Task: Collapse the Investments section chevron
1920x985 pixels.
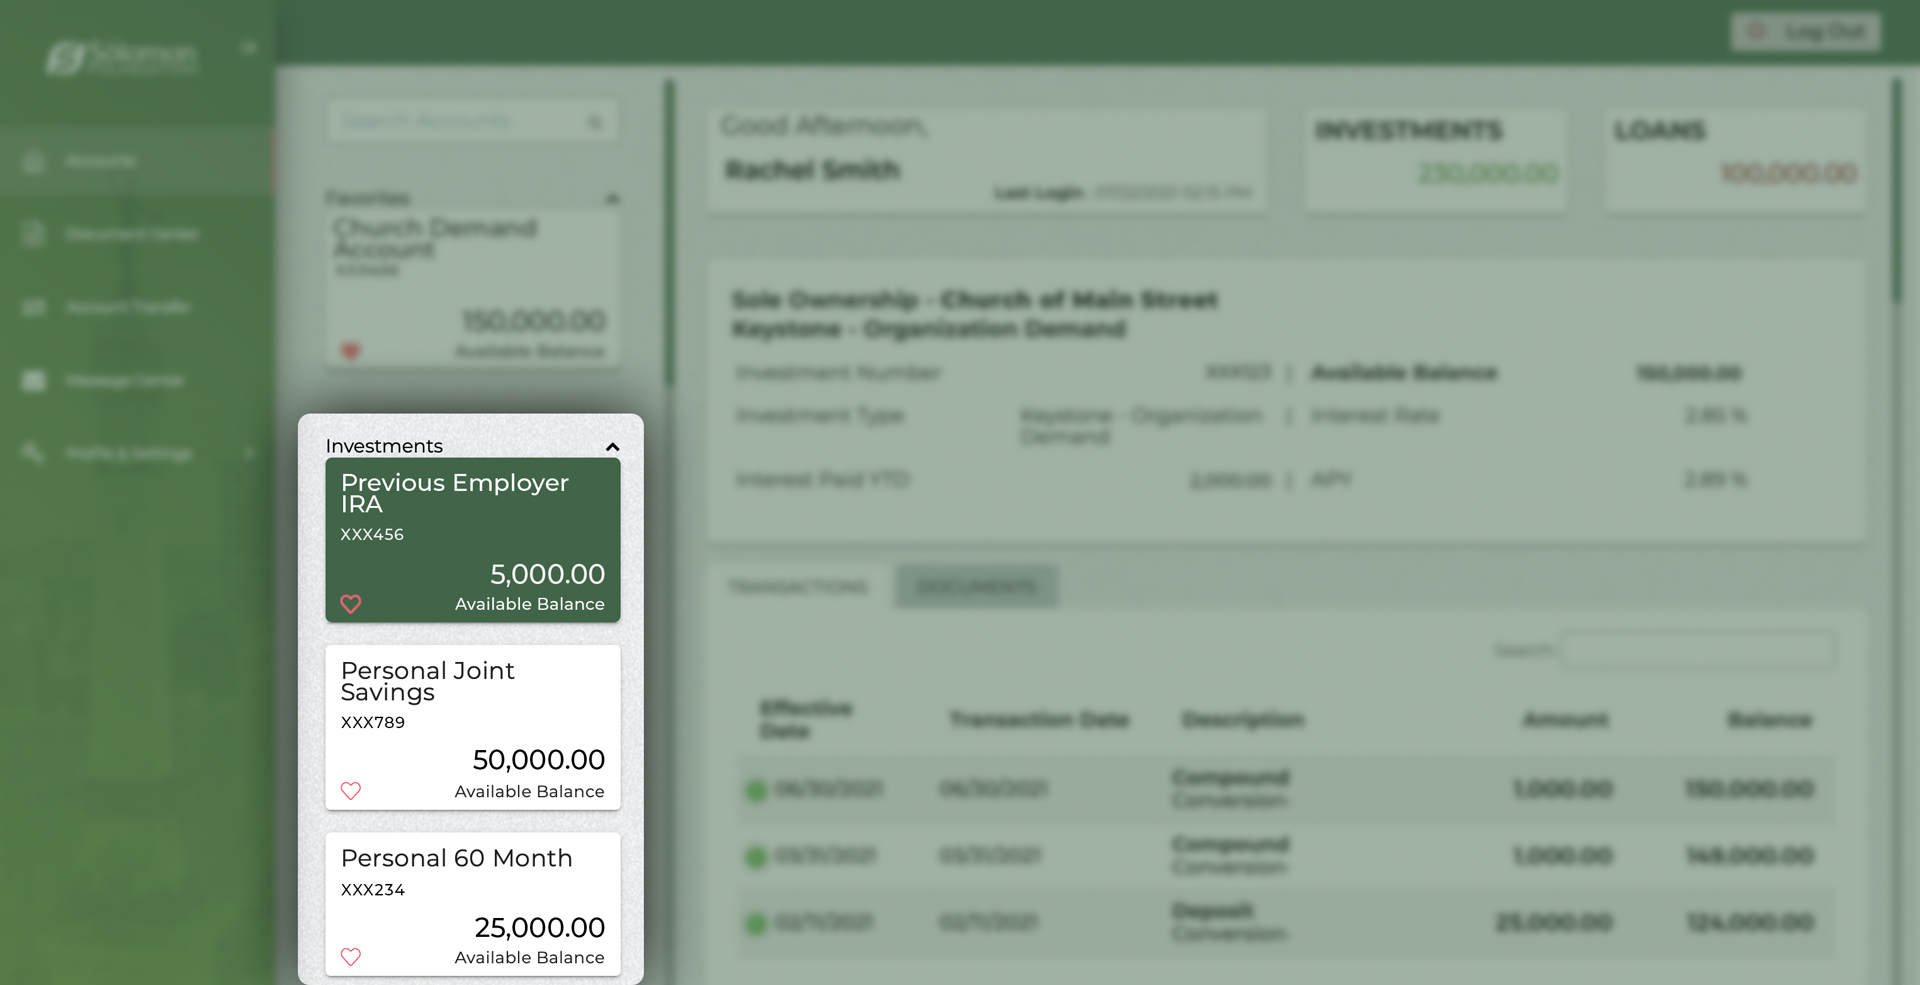Action: (x=613, y=447)
